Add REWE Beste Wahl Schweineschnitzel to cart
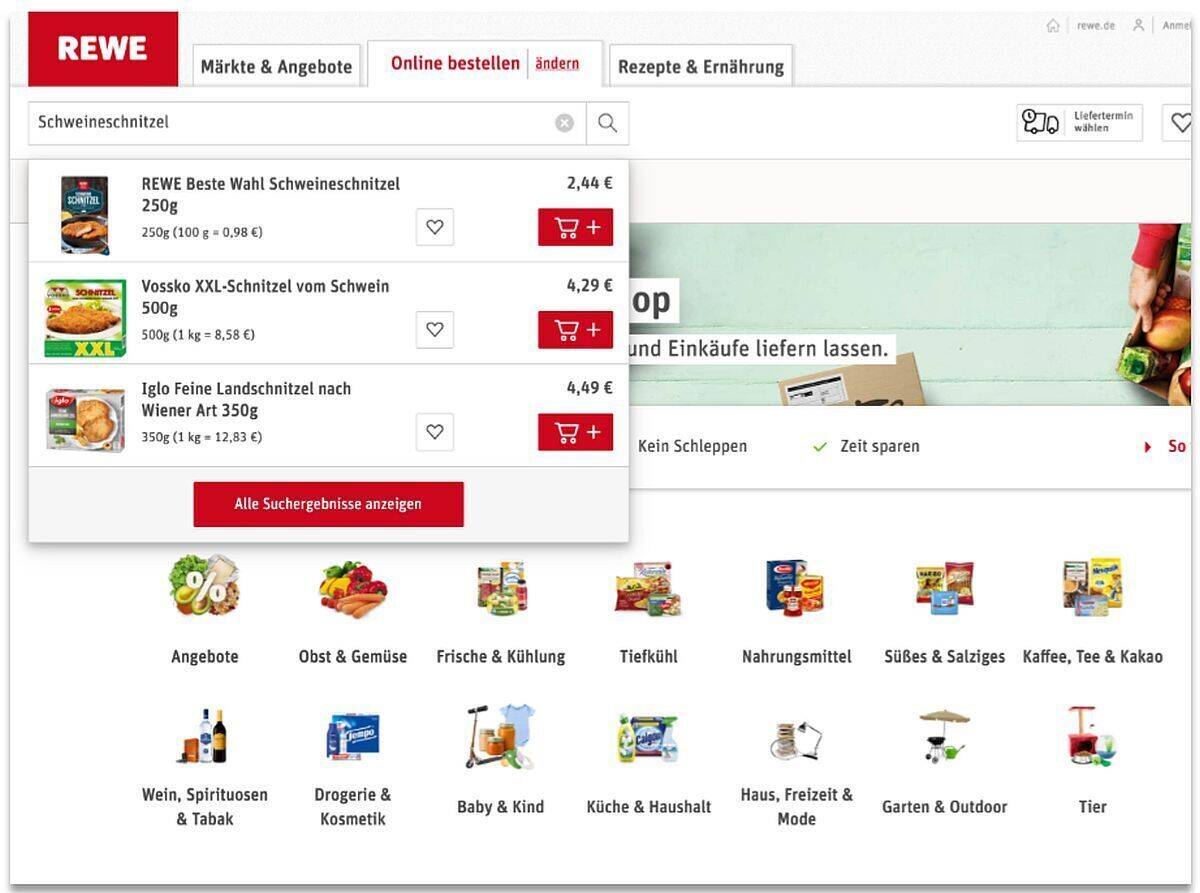Screen dimensions: 1200x893 coord(575,227)
